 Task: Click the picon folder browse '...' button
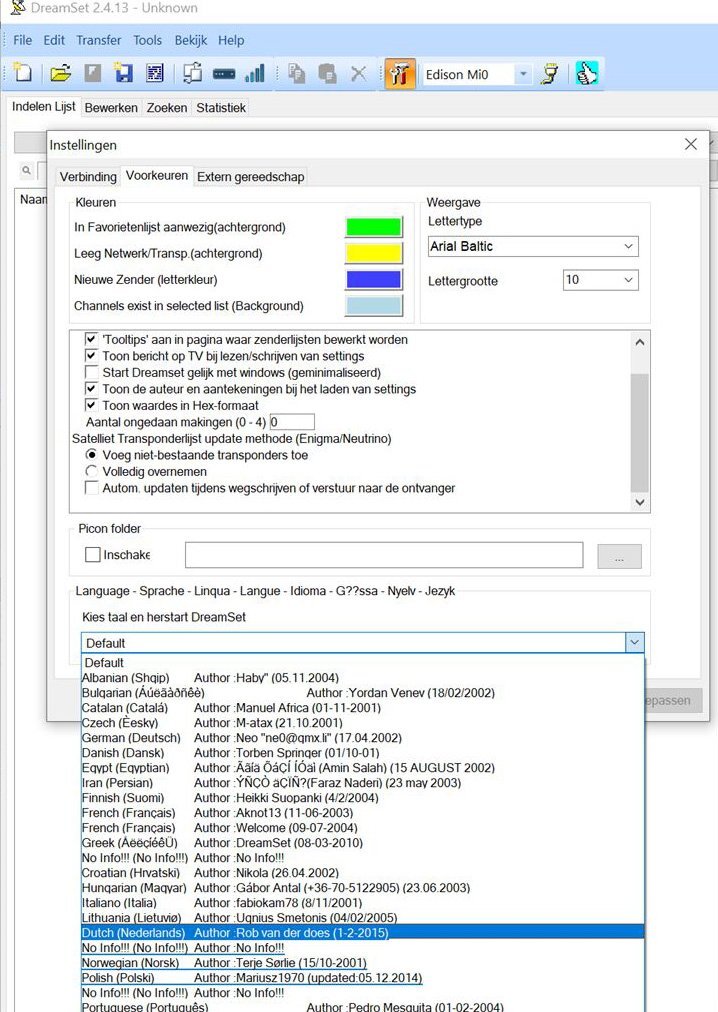tap(619, 557)
